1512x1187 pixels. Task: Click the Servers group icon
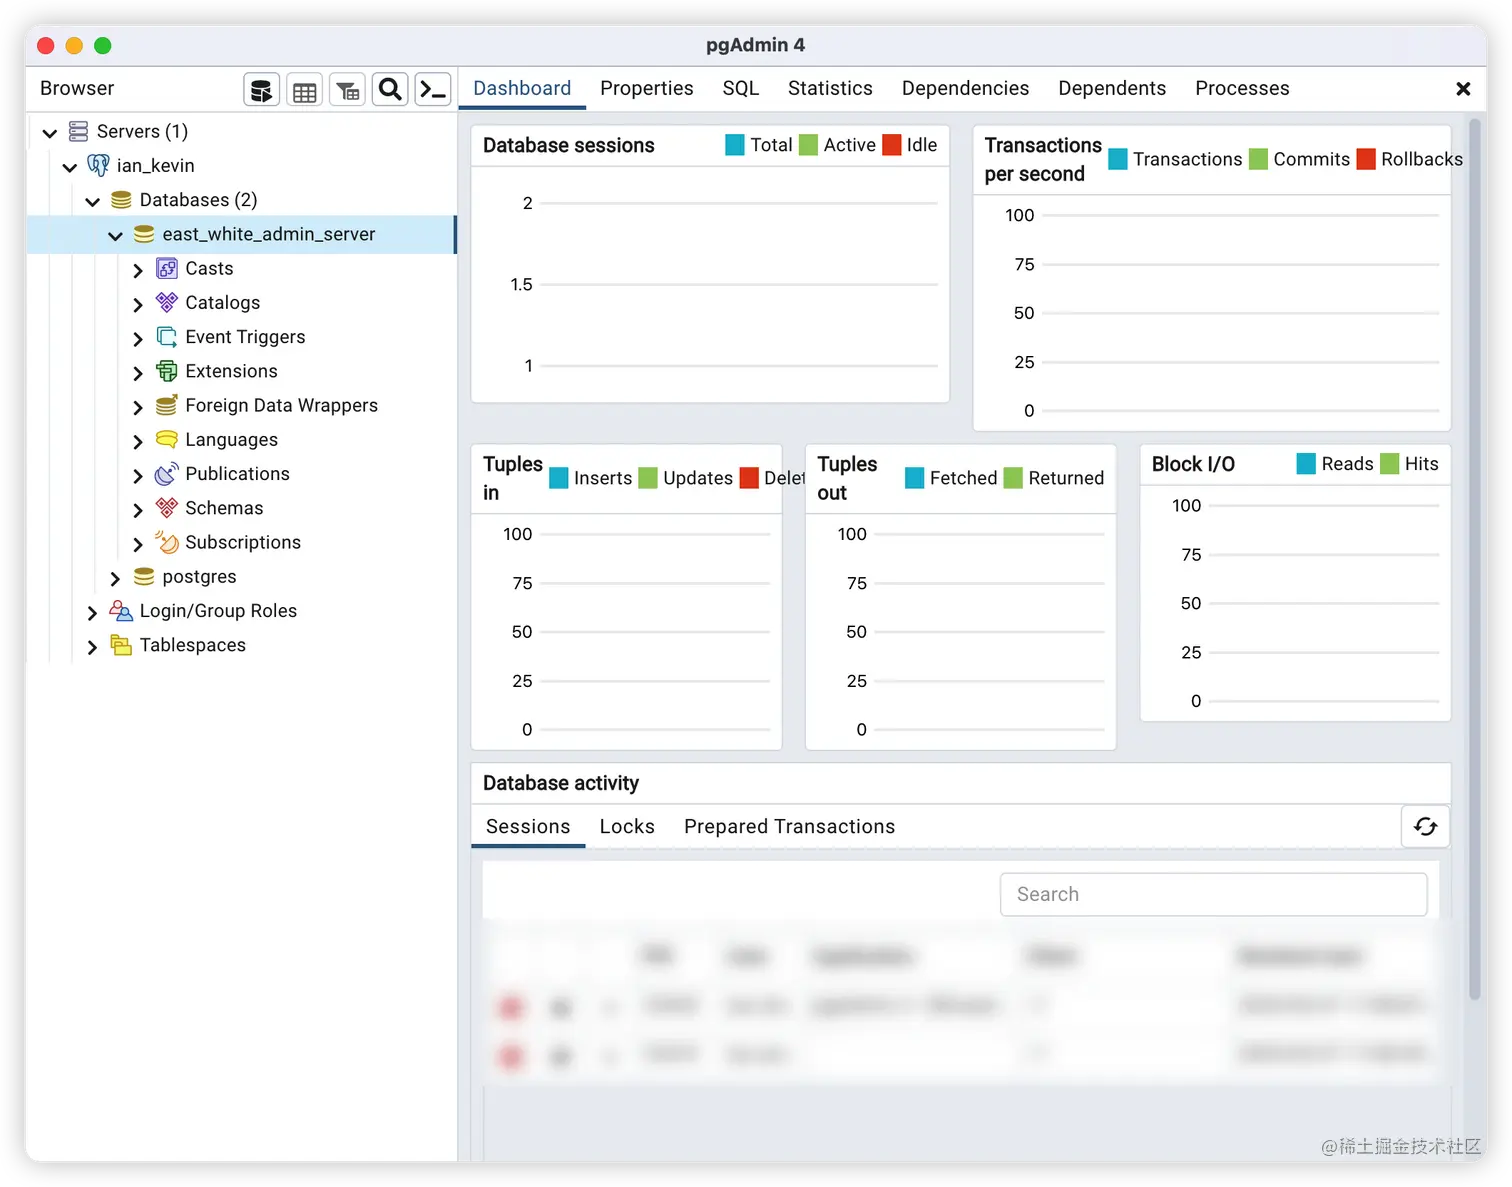coord(78,131)
